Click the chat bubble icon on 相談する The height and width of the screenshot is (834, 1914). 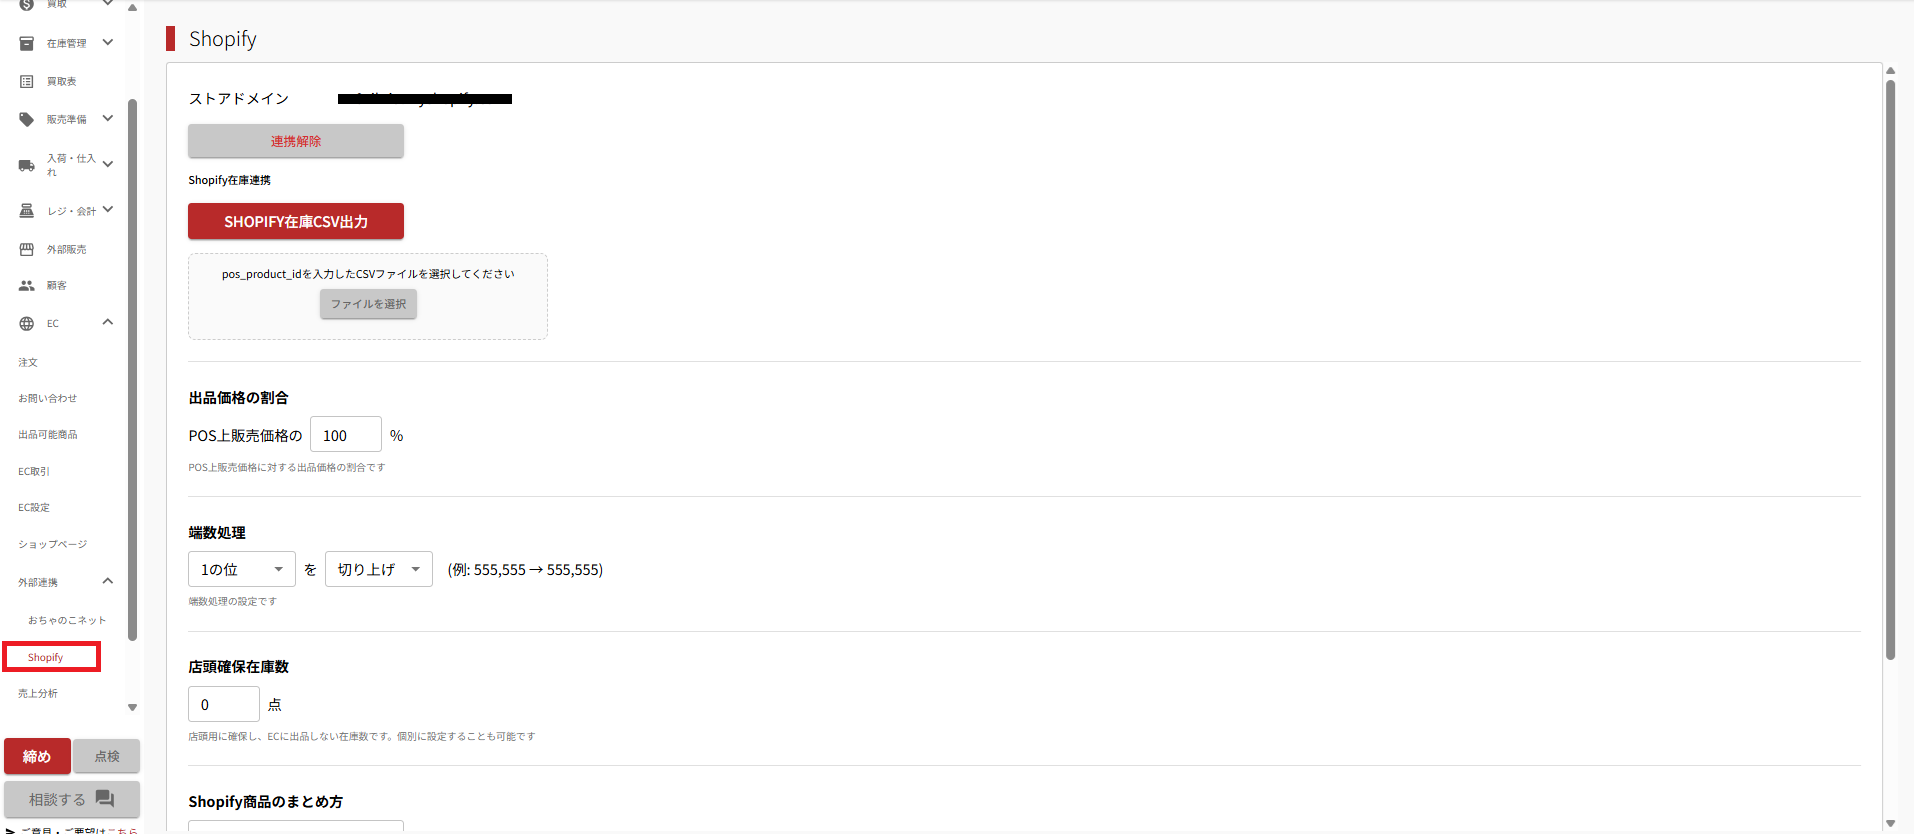[x=105, y=799]
